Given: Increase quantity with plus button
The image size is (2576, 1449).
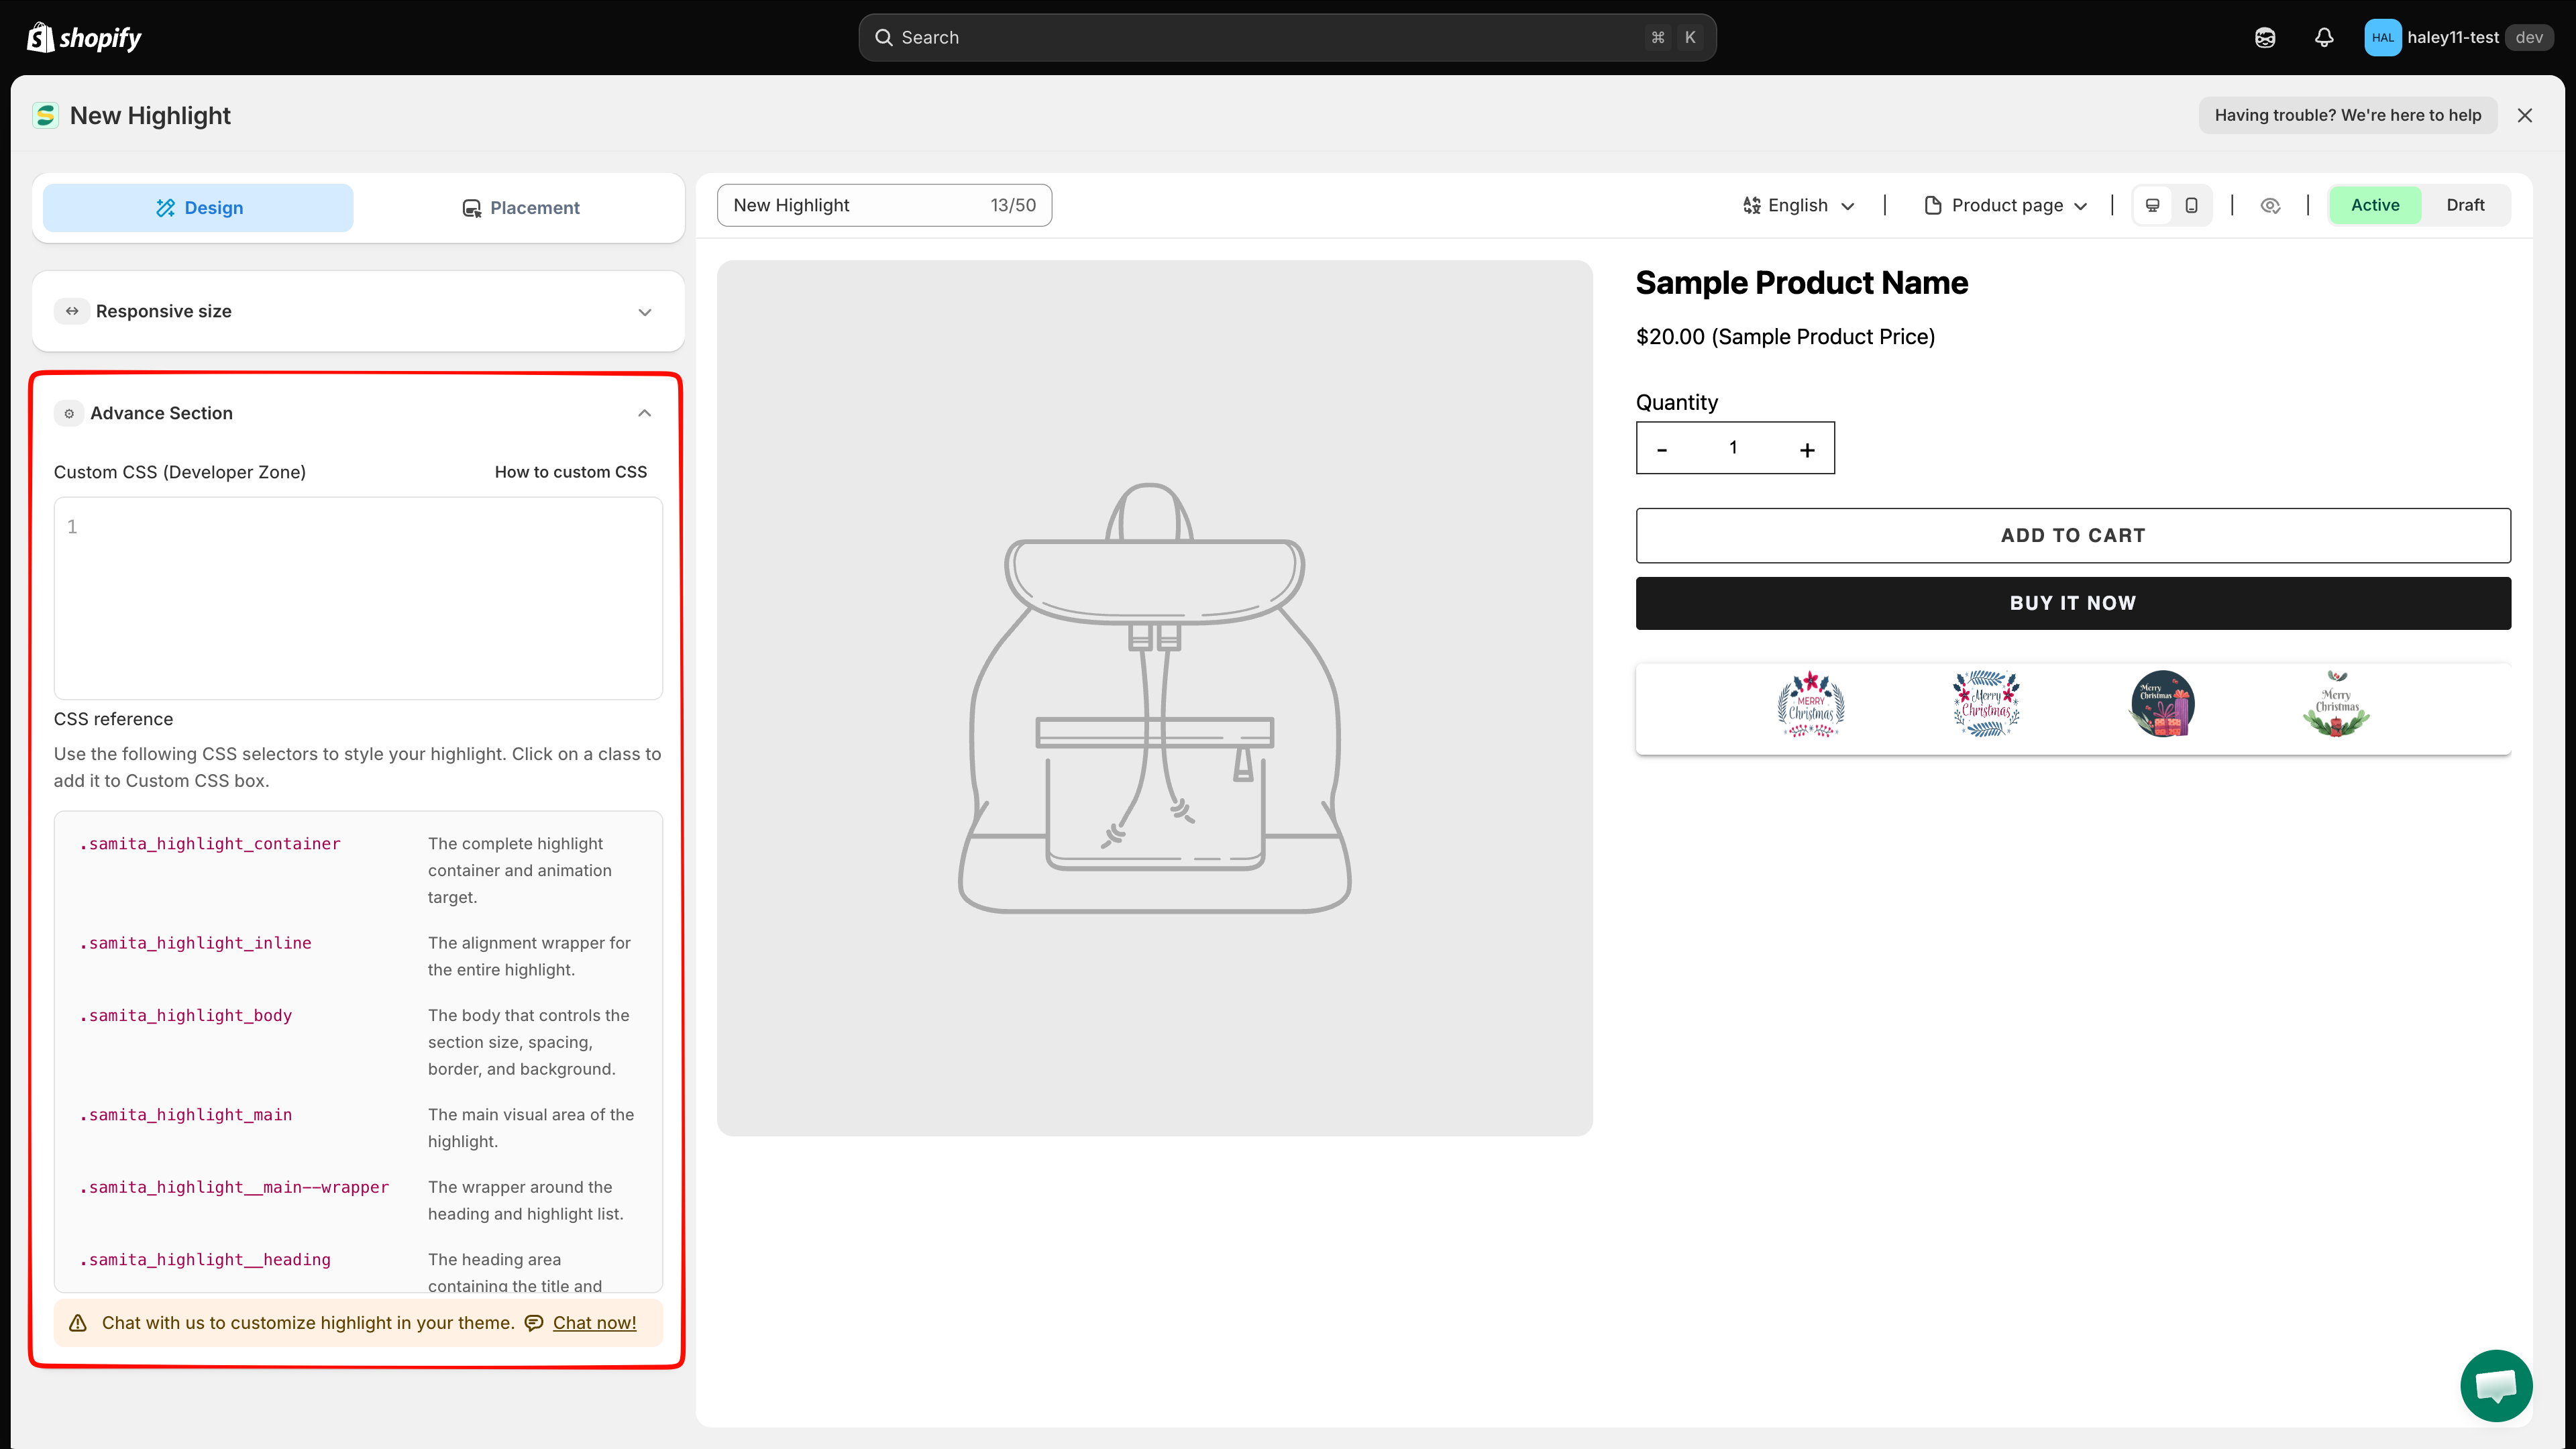Looking at the screenshot, I should point(1807,449).
